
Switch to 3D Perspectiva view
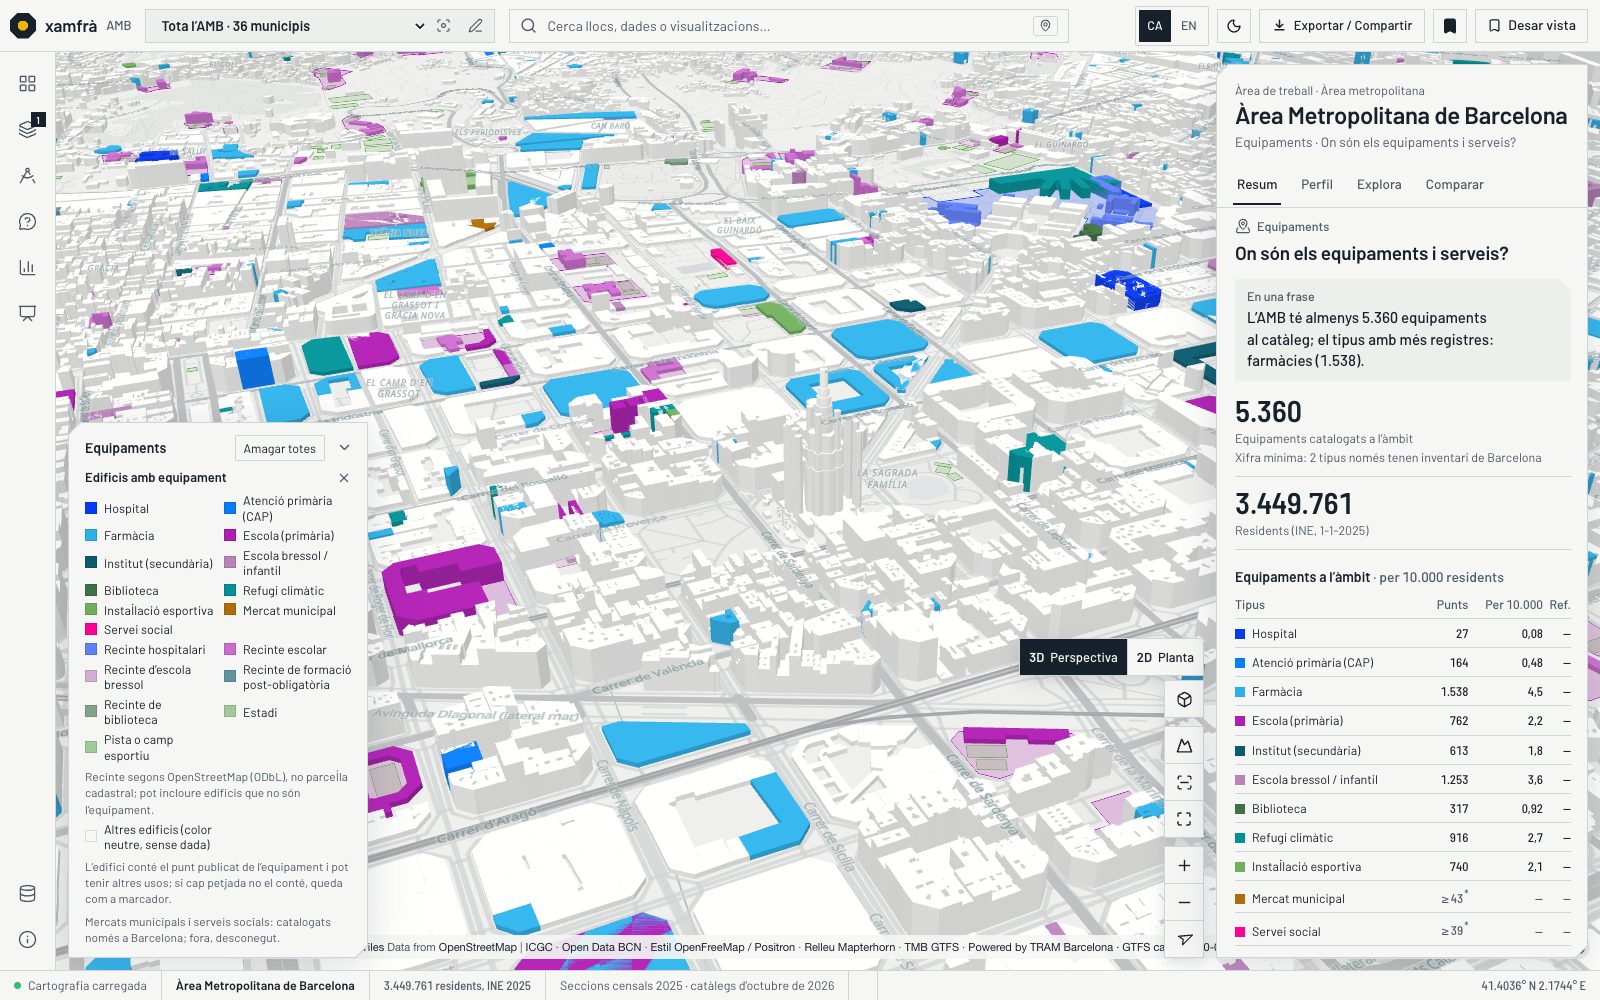(1073, 657)
